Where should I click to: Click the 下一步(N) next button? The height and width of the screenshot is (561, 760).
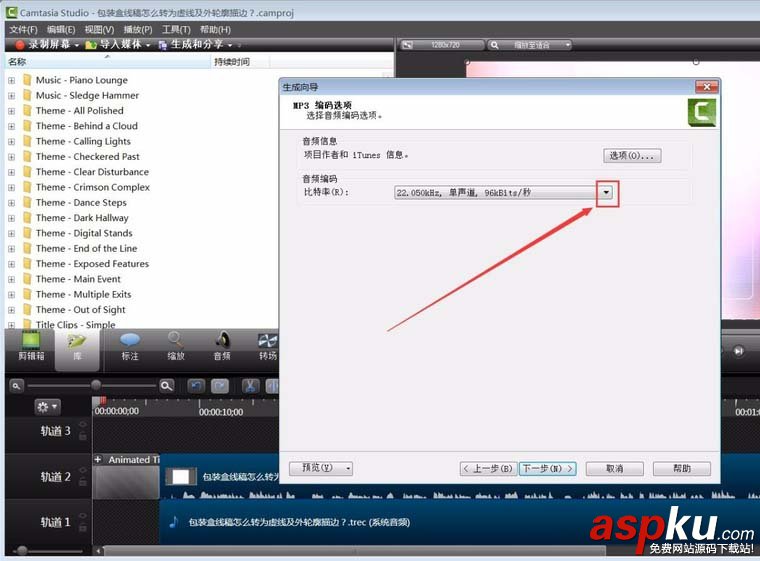point(547,468)
